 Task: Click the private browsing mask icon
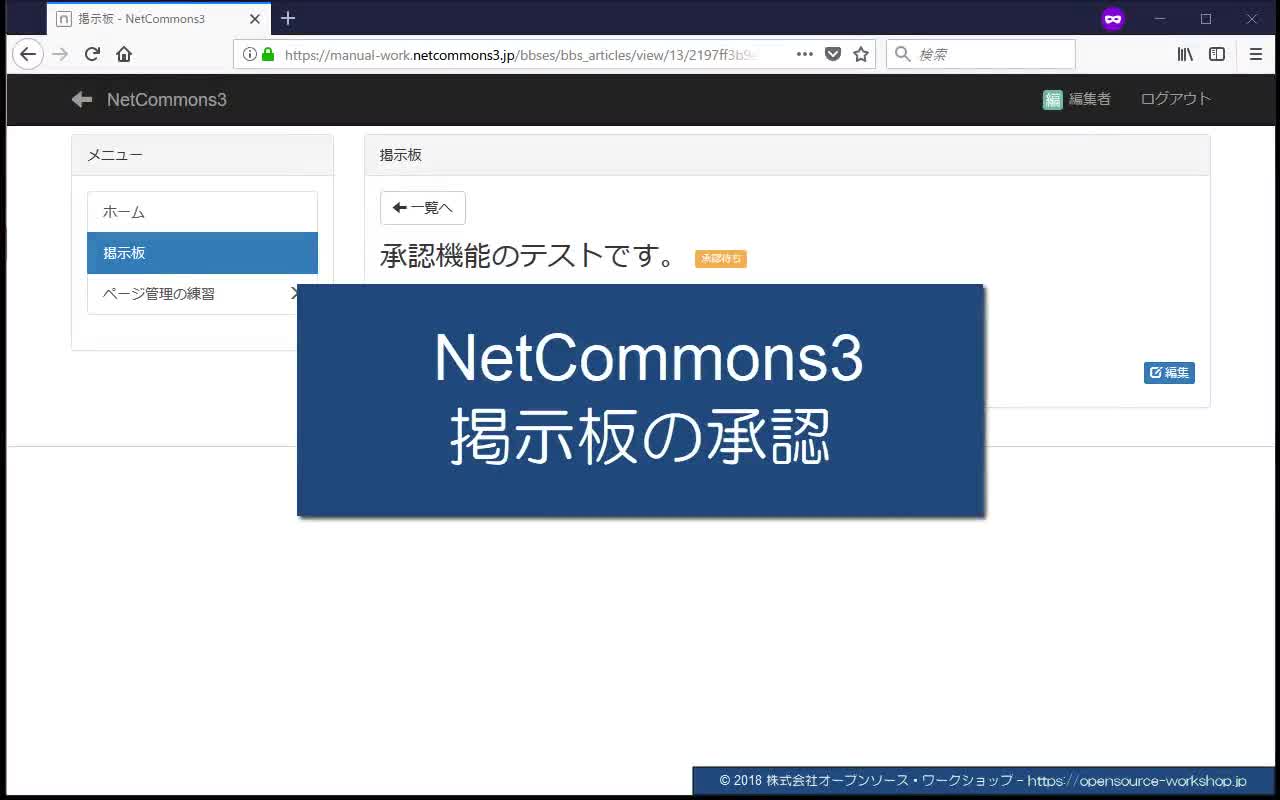(x=1113, y=19)
